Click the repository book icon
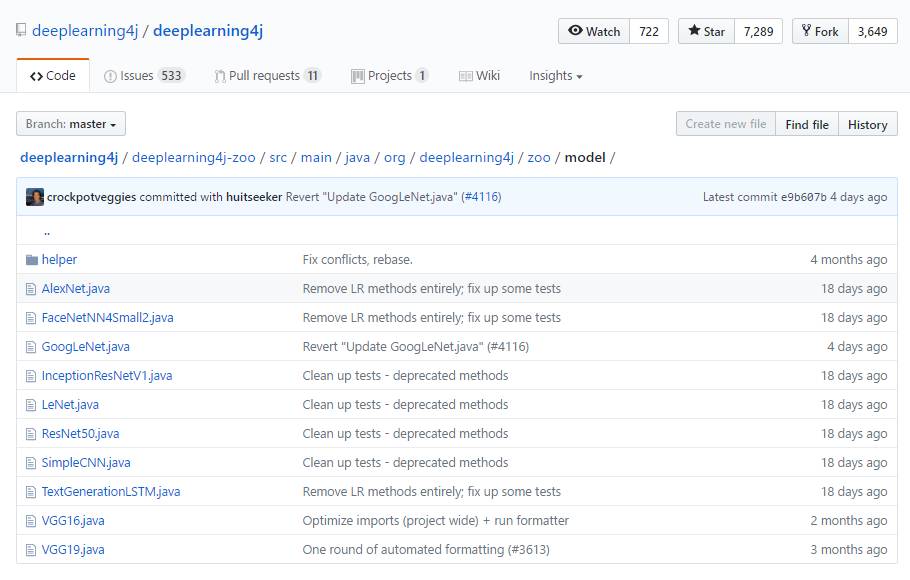 21,30
